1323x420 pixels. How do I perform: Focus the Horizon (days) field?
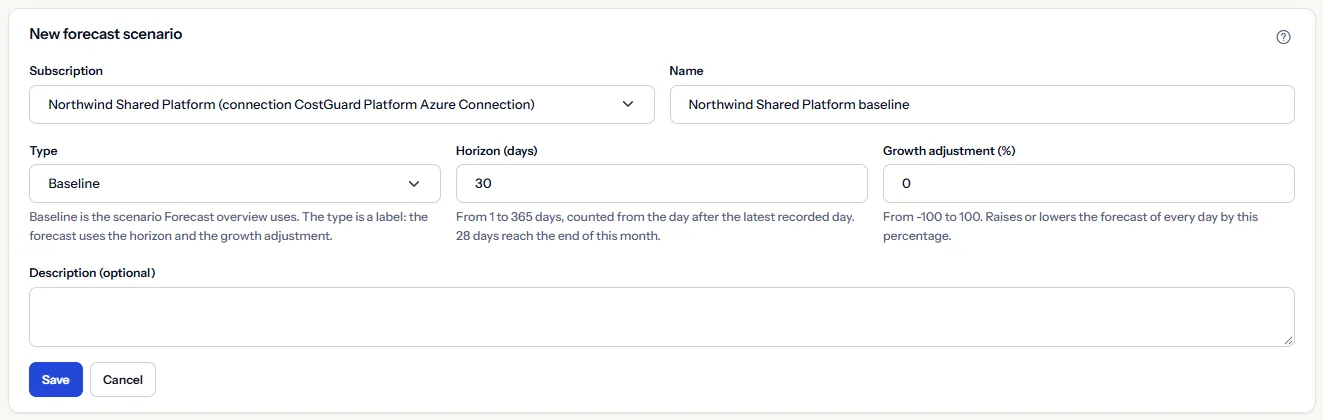coord(662,184)
